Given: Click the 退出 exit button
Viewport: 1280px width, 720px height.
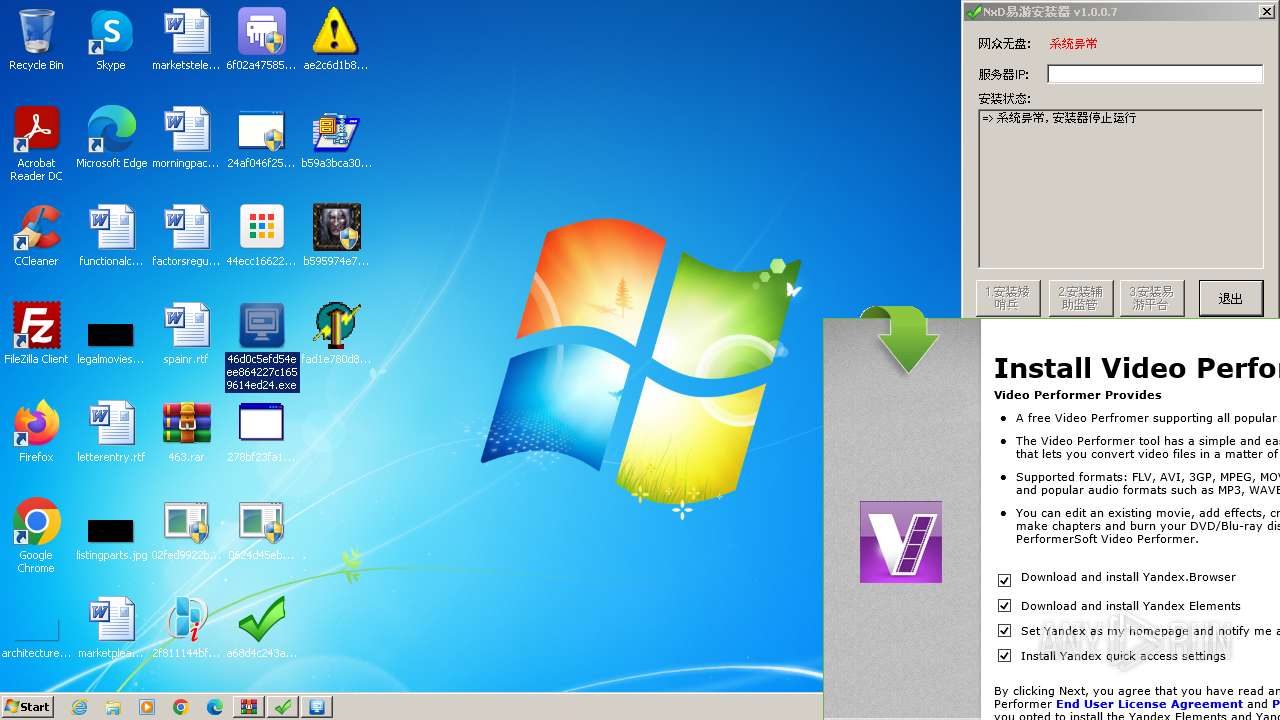Looking at the screenshot, I should click(x=1230, y=299).
